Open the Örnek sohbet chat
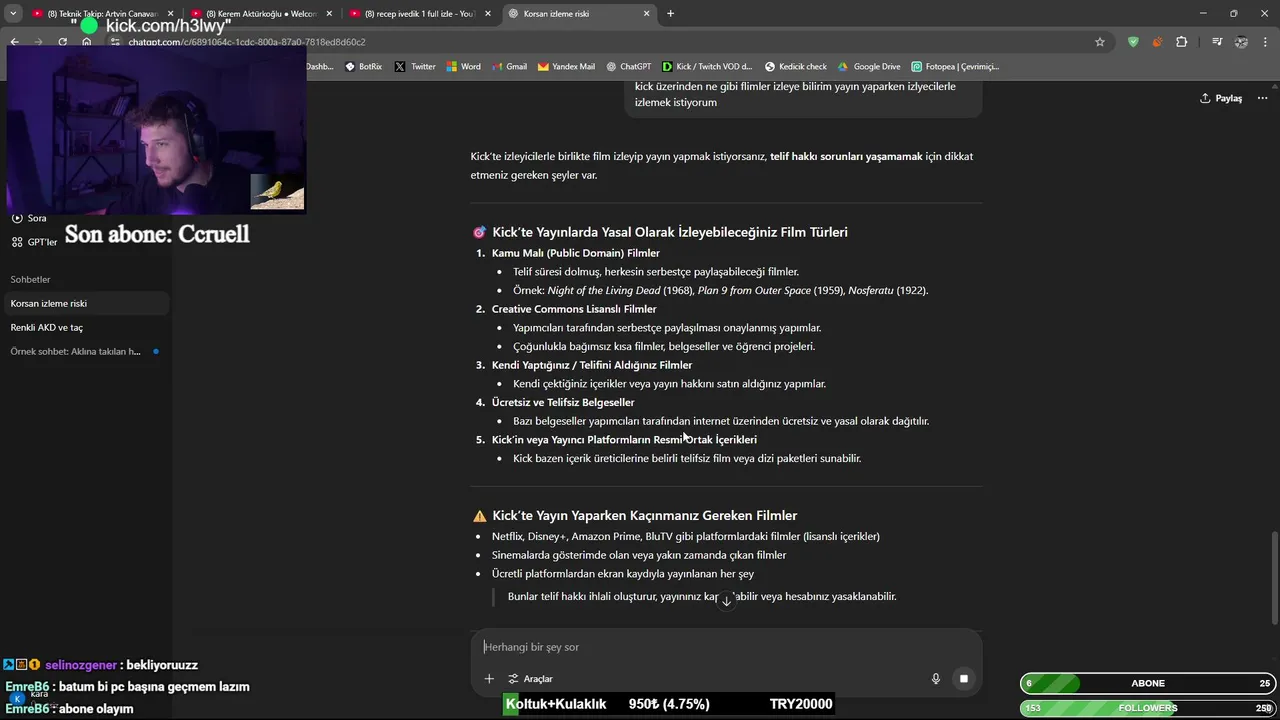The width and height of the screenshot is (1280, 720). (85, 351)
